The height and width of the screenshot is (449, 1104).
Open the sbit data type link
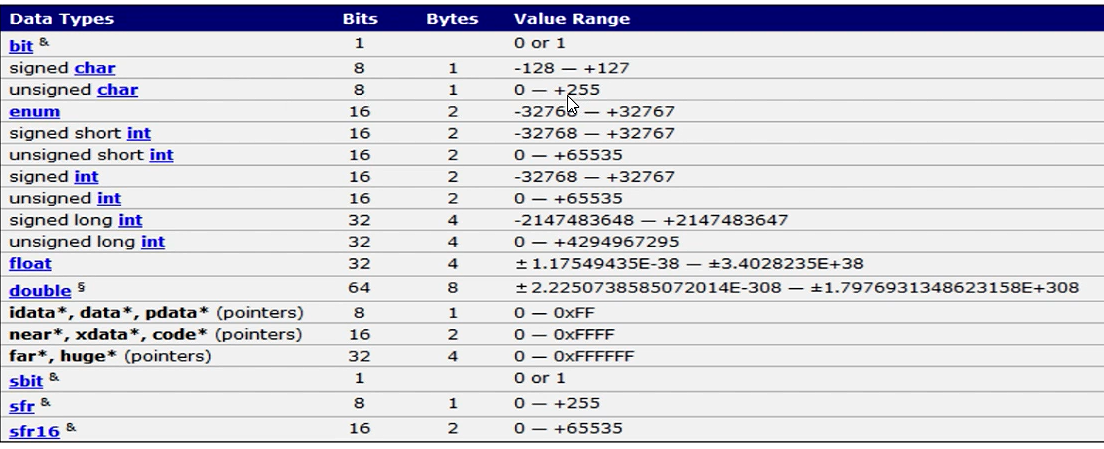(26, 381)
